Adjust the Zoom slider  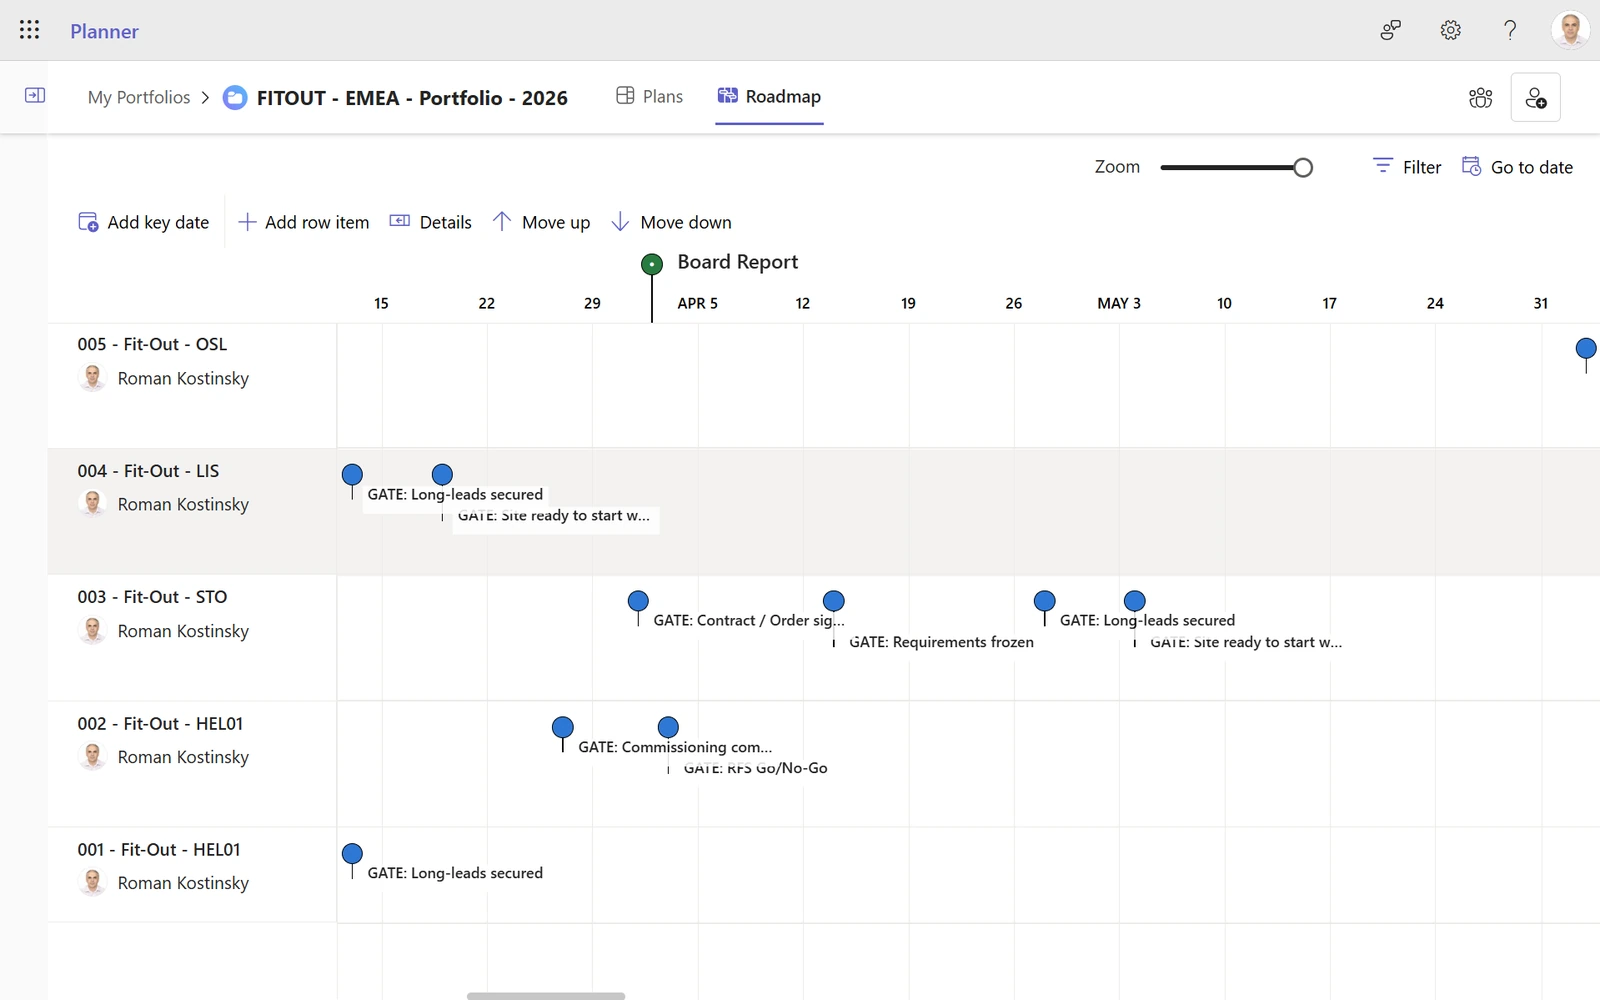1302,167
